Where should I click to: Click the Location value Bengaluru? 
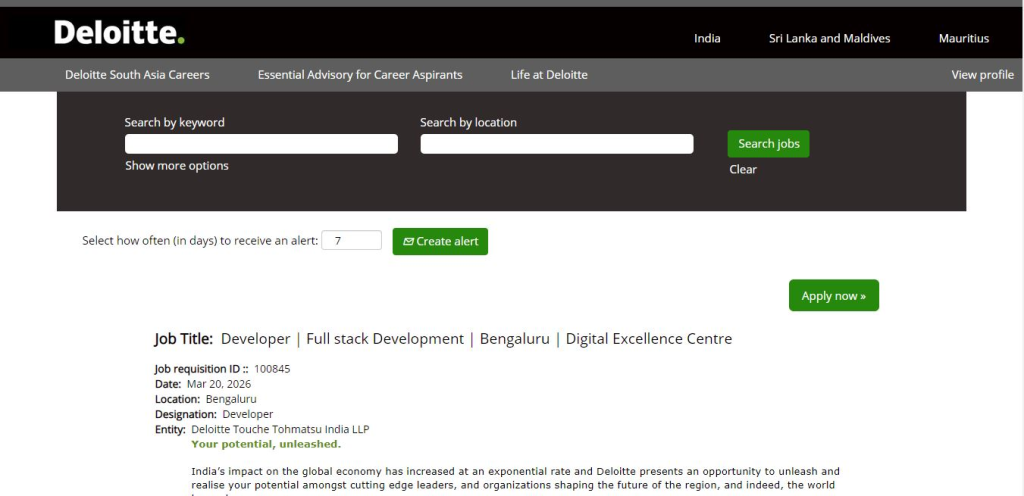coord(231,399)
